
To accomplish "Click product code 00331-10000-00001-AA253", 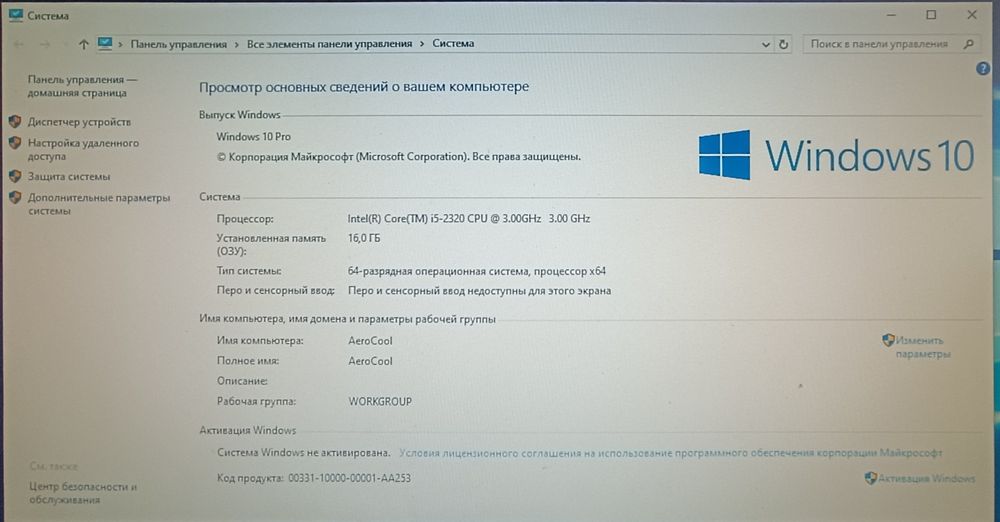I will (x=349, y=478).
